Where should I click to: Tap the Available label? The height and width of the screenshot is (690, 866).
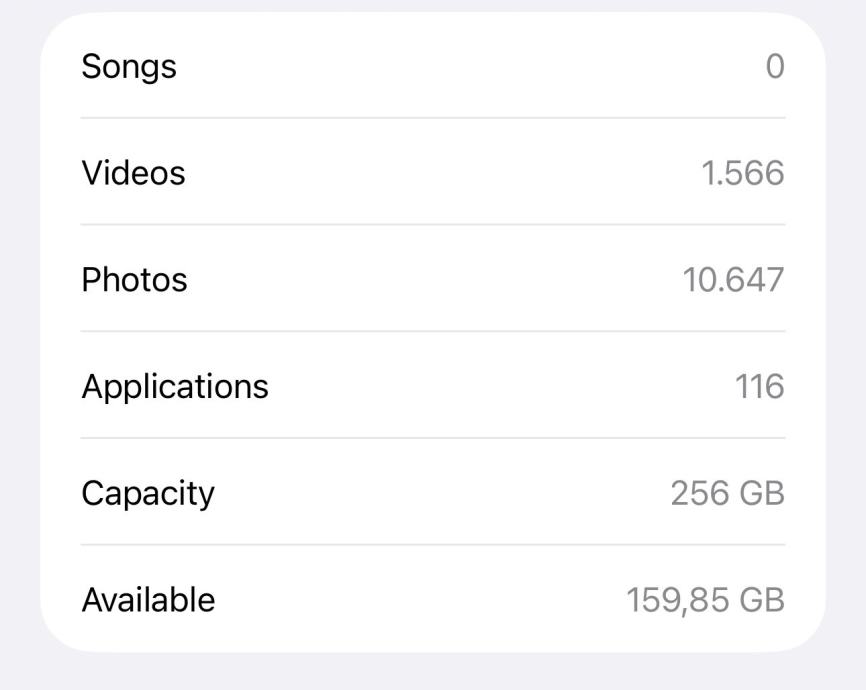click(x=148, y=600)
